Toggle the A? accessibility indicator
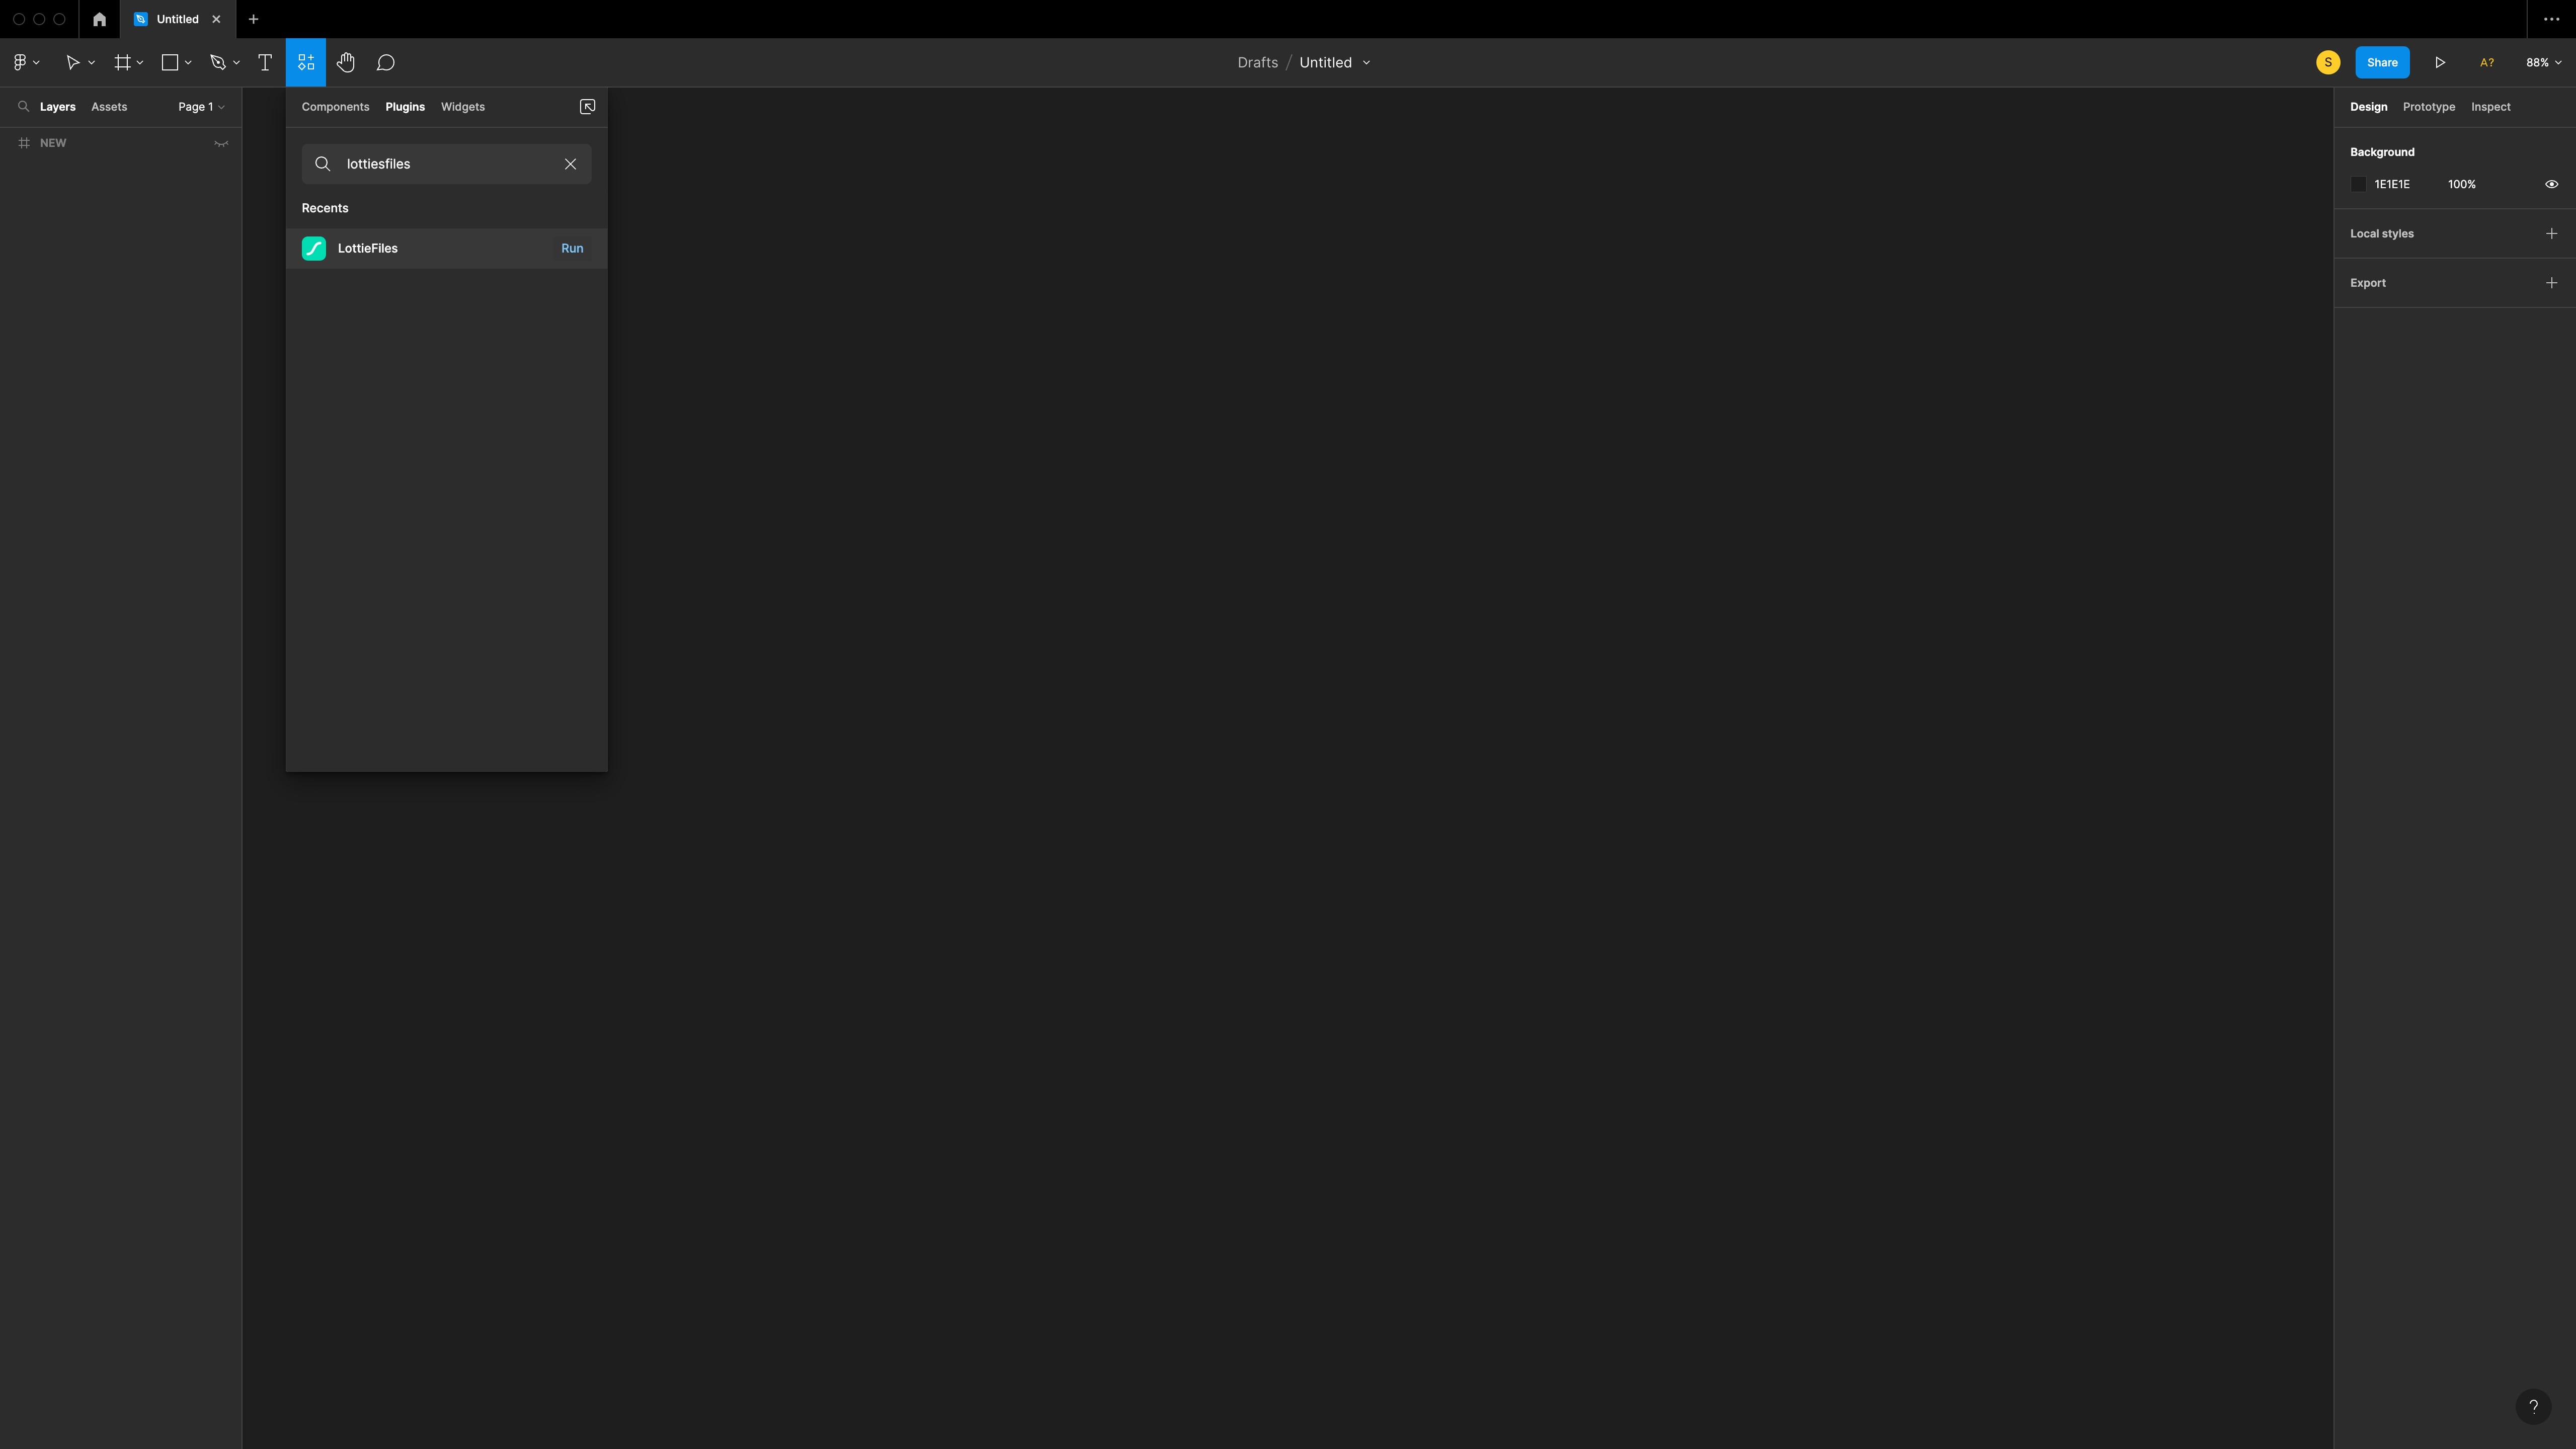The height and width of the screenshot is (1449, 2576). pos(2487,62)
